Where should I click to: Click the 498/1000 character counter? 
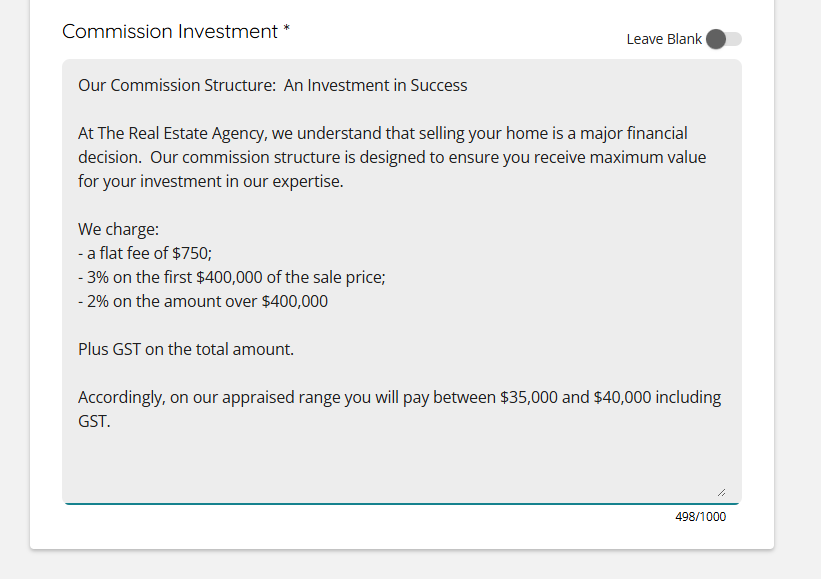pyautogui.click(x=700, y=517)
